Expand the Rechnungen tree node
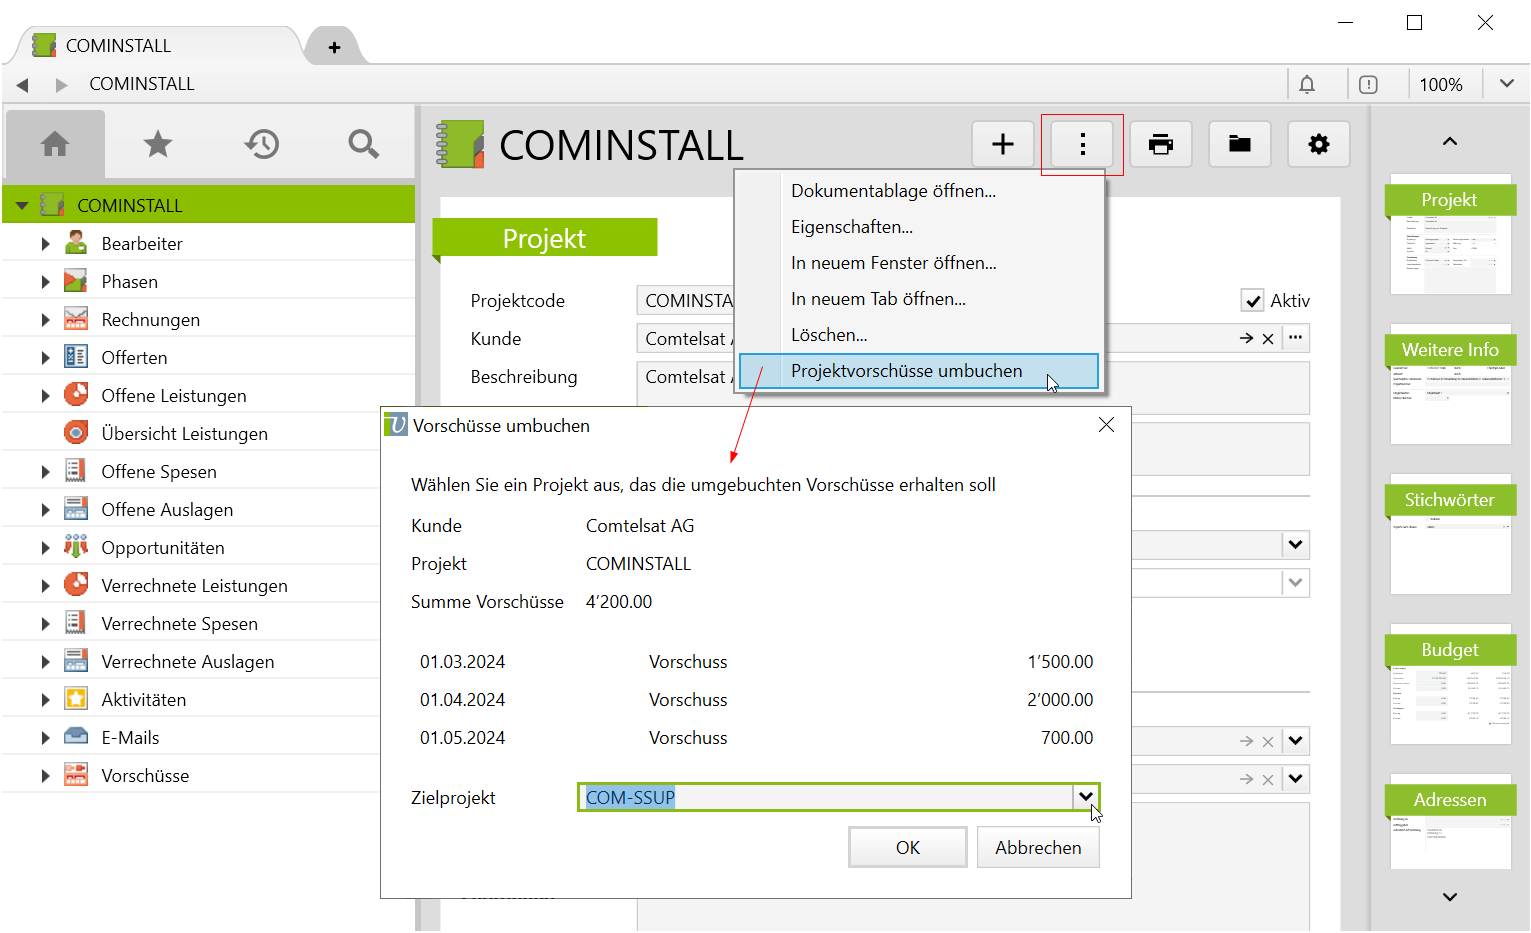The height and width of the screenshot is (933, 1531). pos(45,320)
